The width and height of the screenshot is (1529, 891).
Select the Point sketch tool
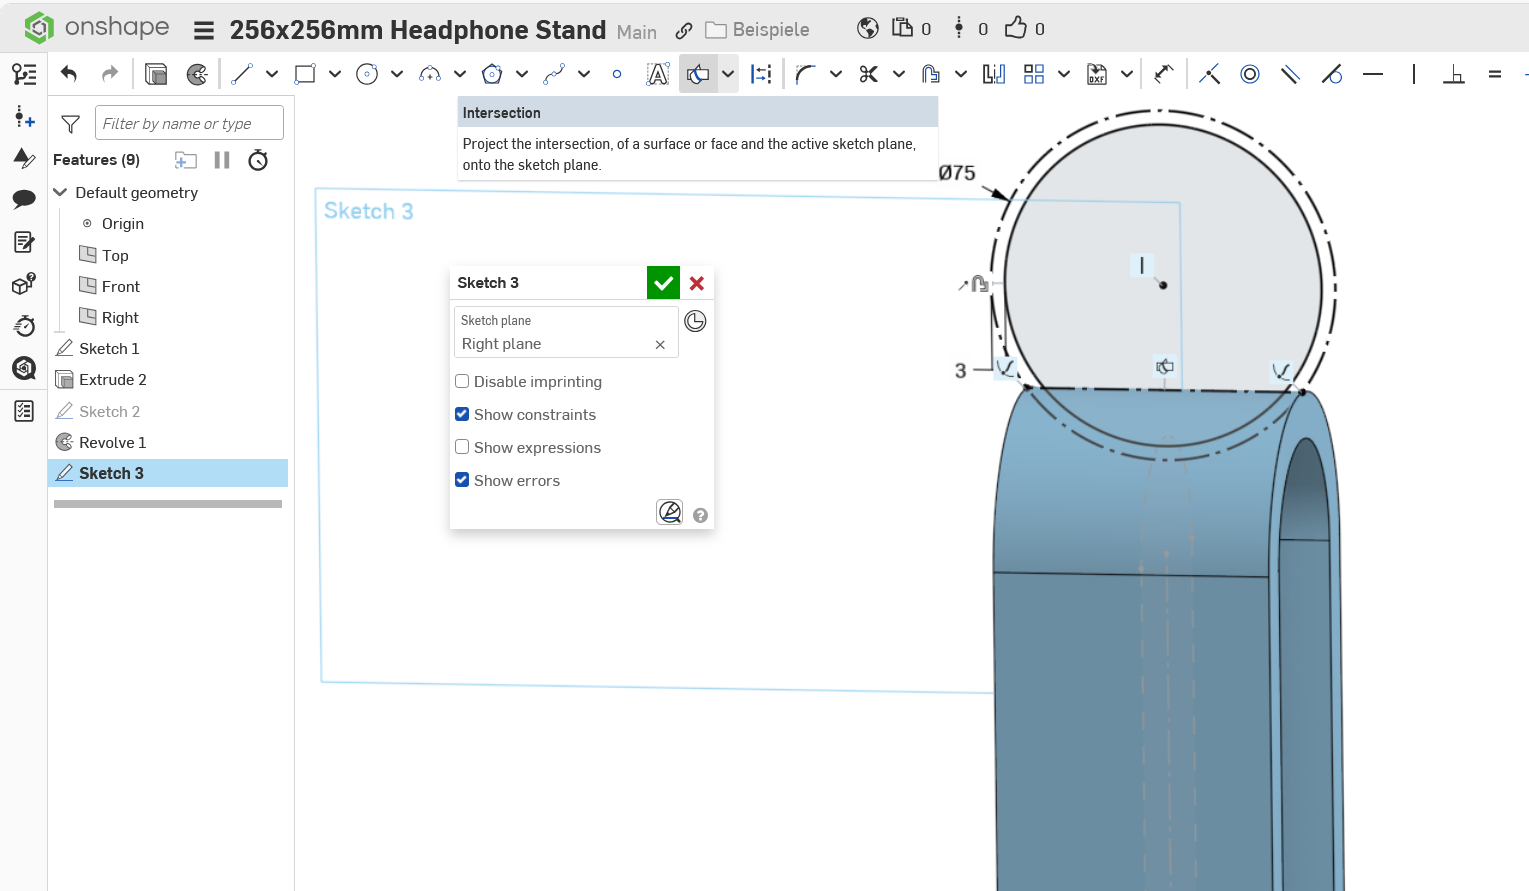[x=617, y=74]
